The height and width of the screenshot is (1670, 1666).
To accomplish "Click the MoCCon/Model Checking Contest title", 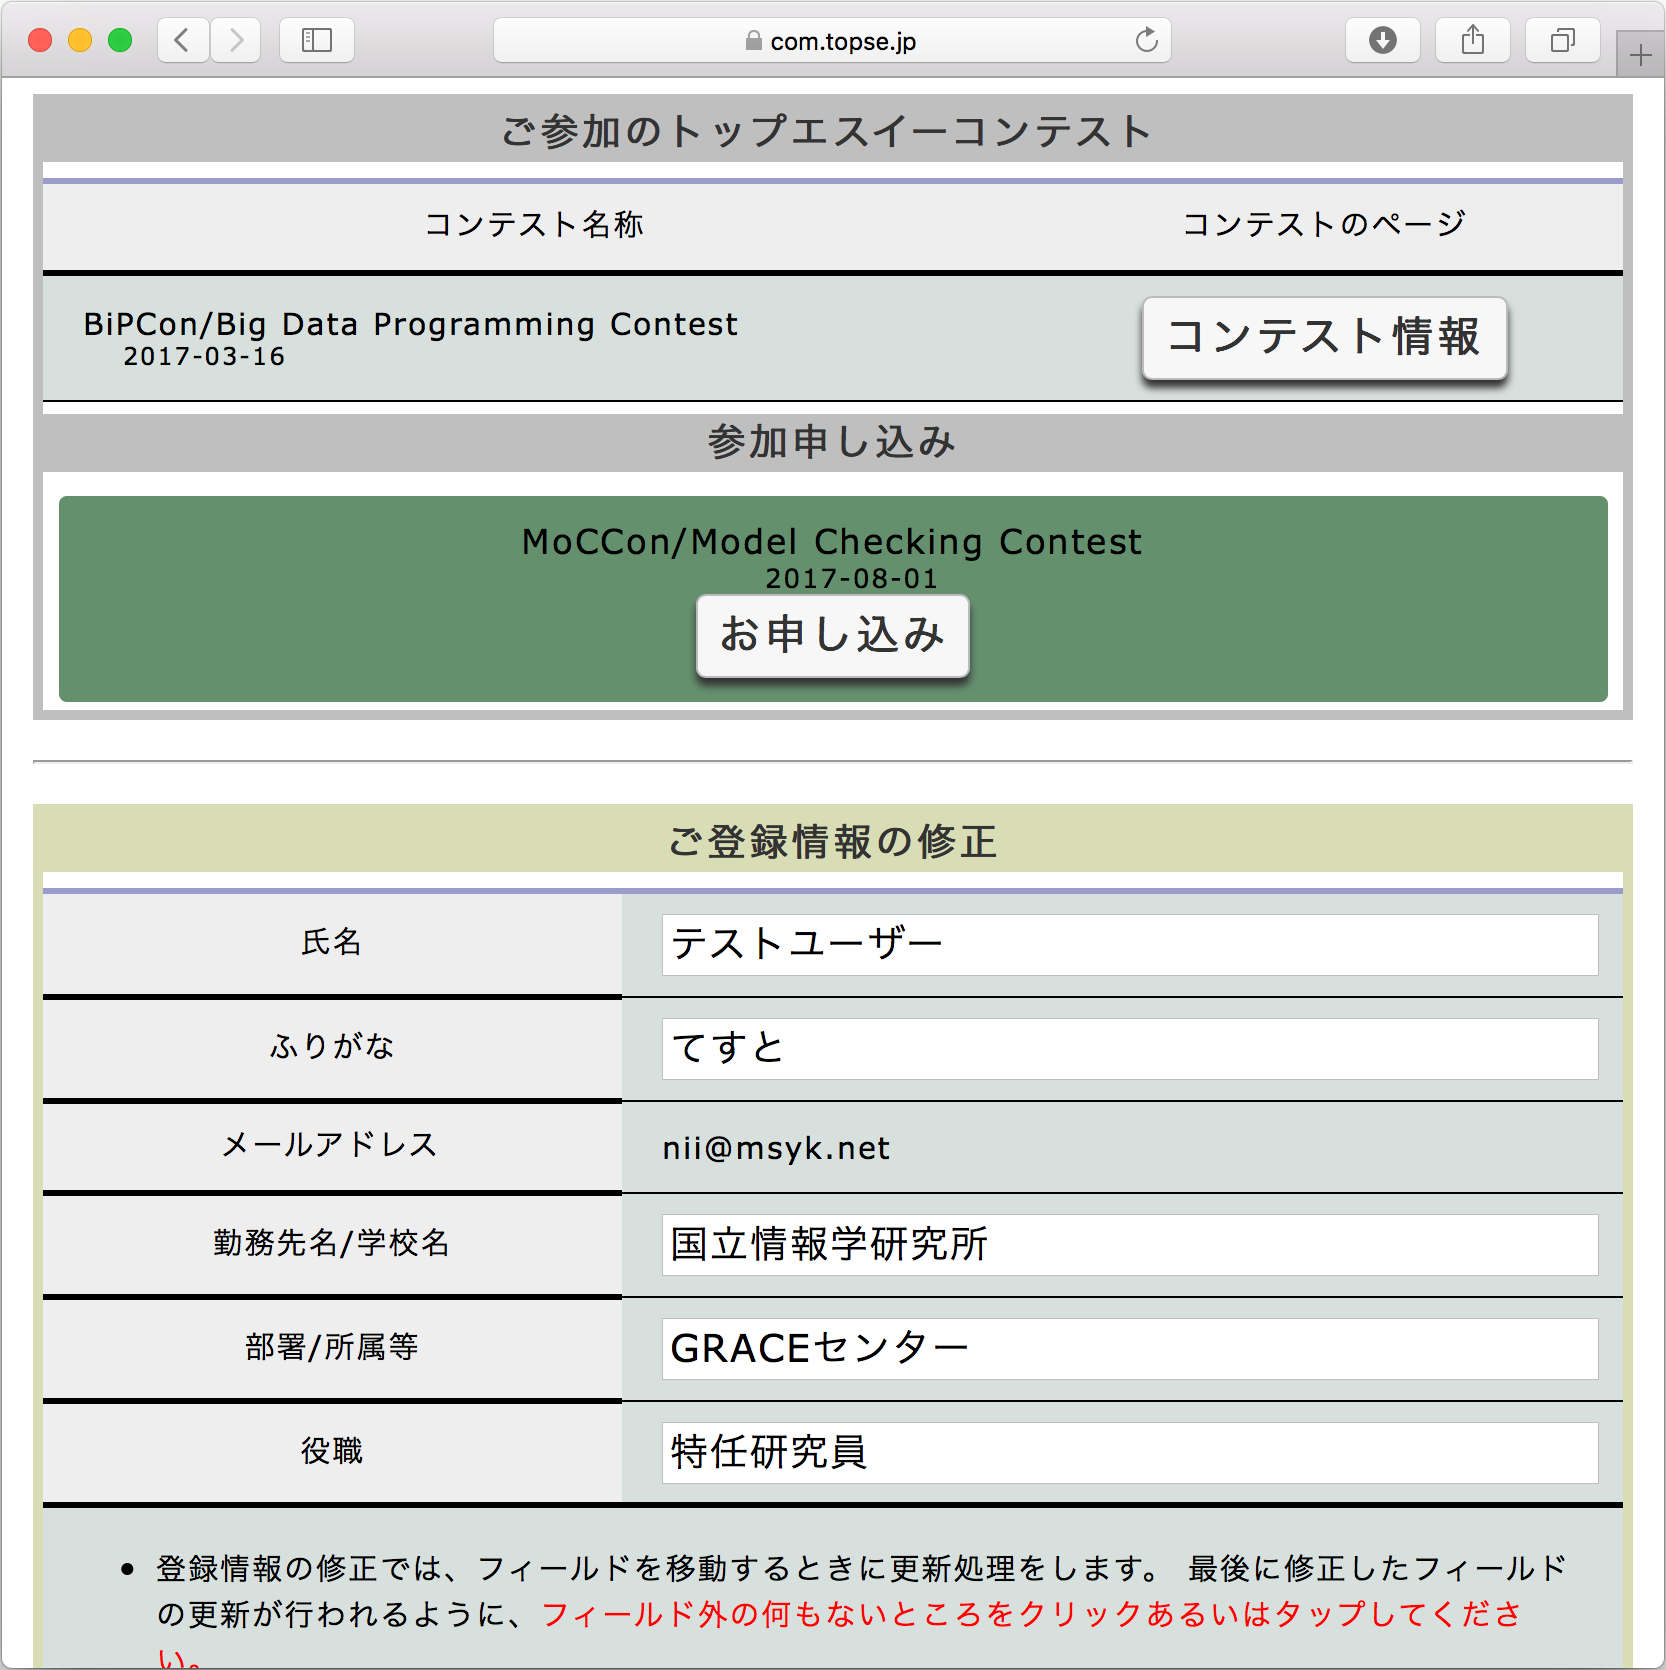I will tap(831, 542).
